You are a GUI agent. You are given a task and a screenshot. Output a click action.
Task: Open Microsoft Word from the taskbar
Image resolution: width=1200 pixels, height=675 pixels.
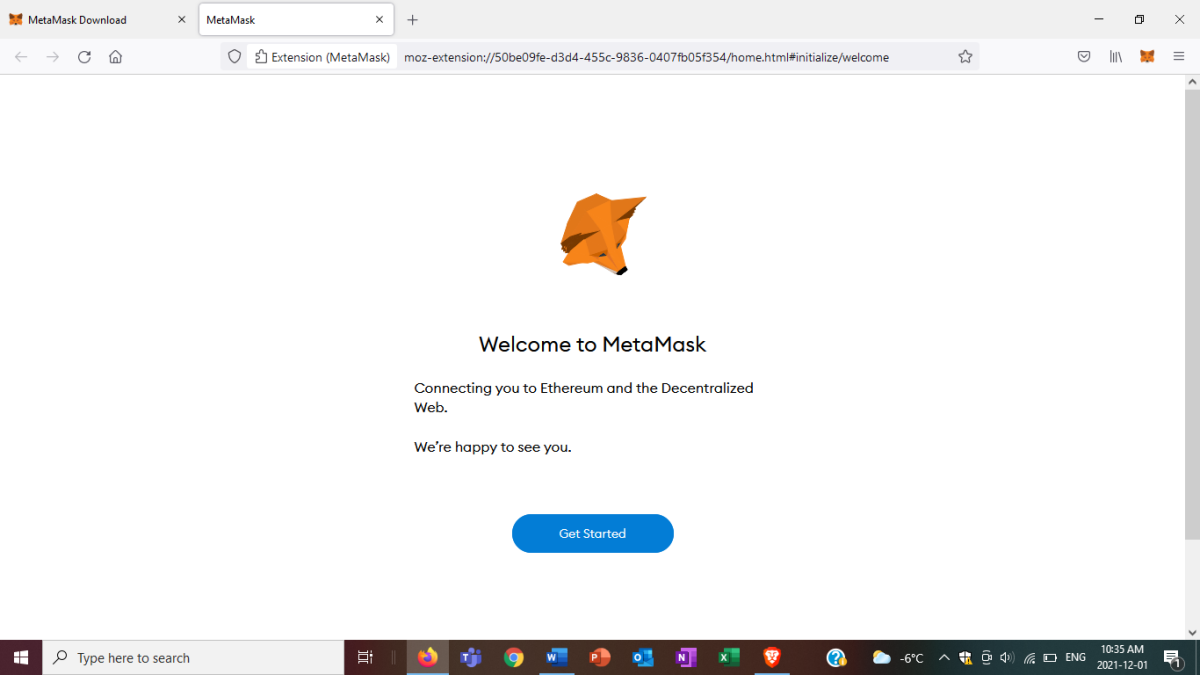tap(557, 658)
